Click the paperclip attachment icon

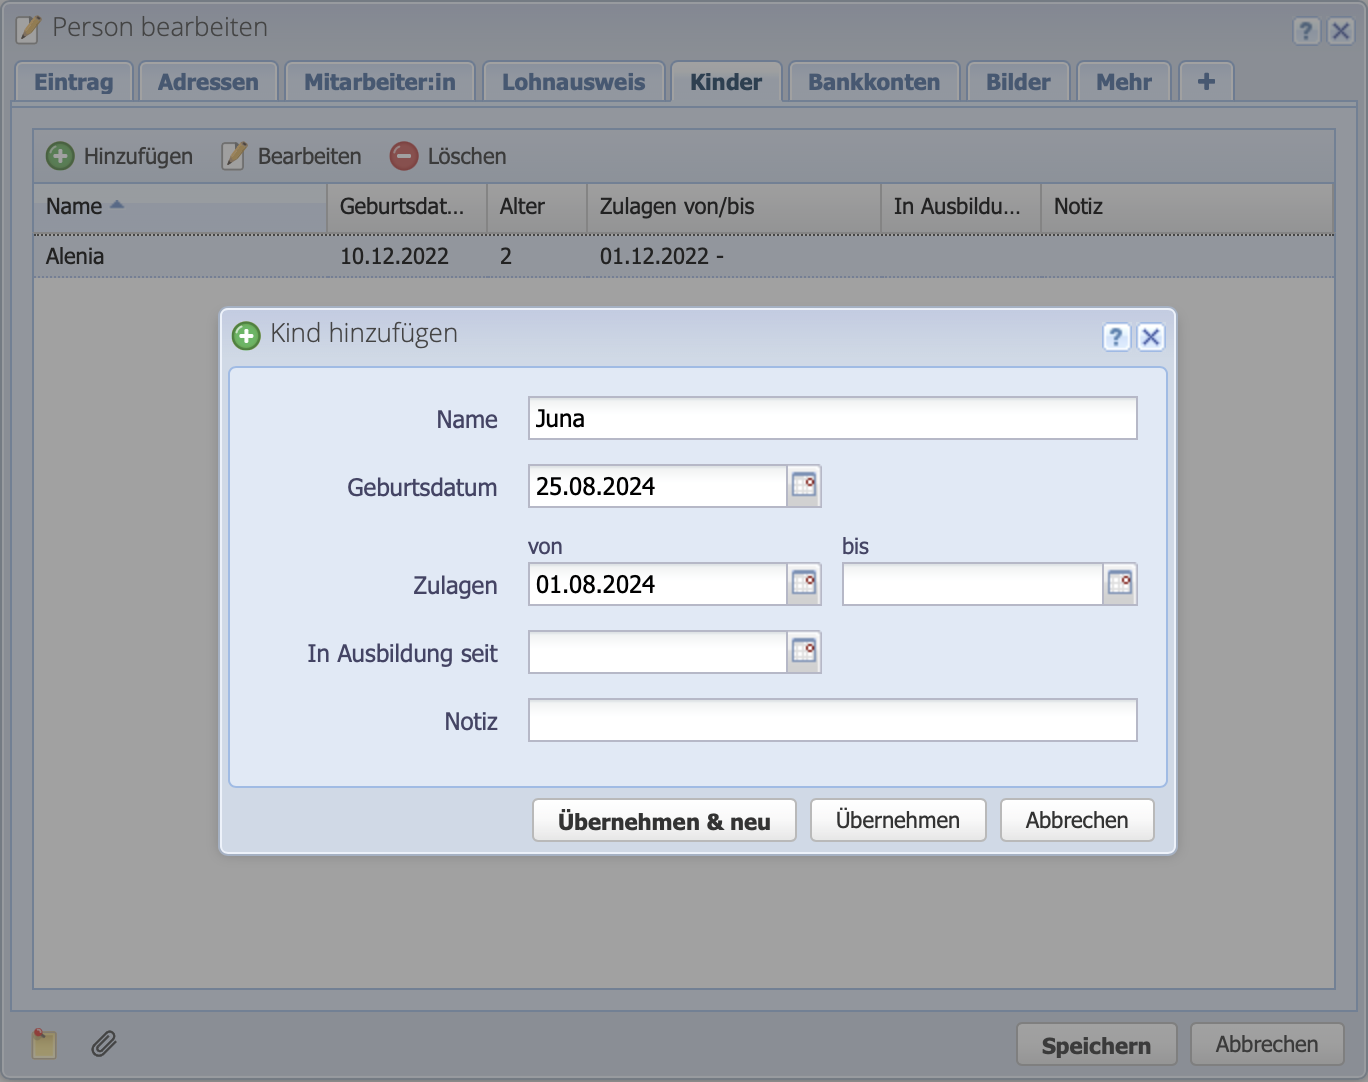104,1044
